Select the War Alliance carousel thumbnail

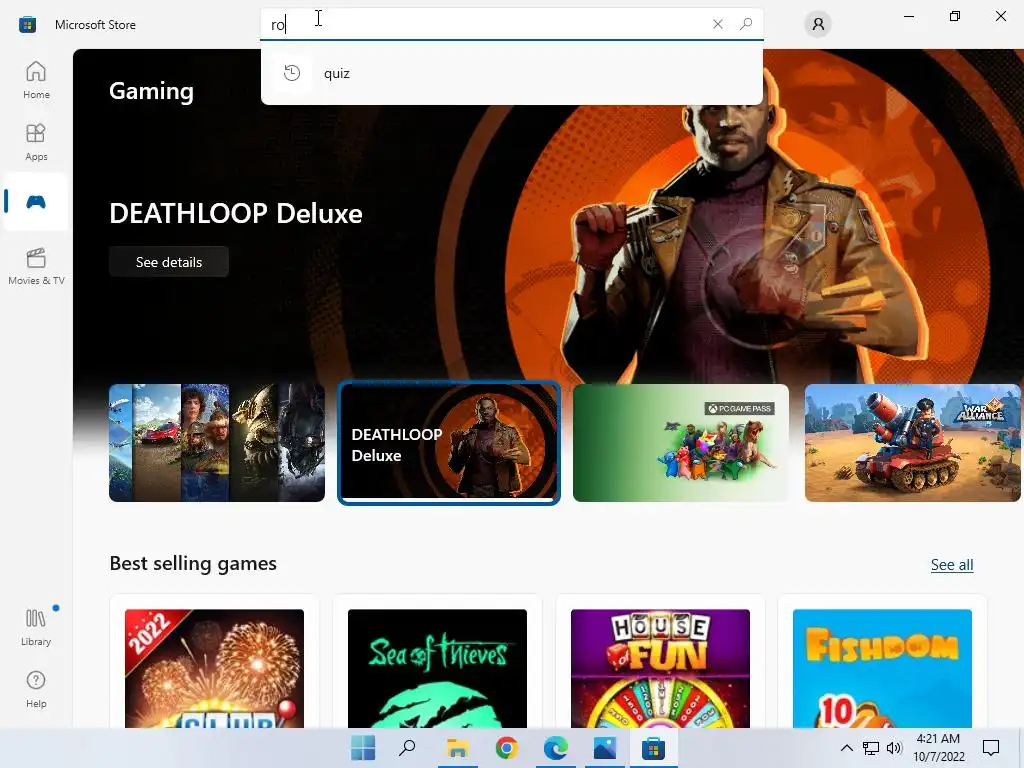pos(912,443)
